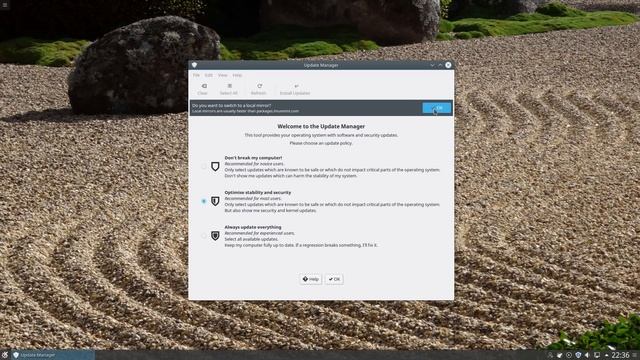Minimize the Update Manager window
Screen dimensions: 640x360
[432, 65]
